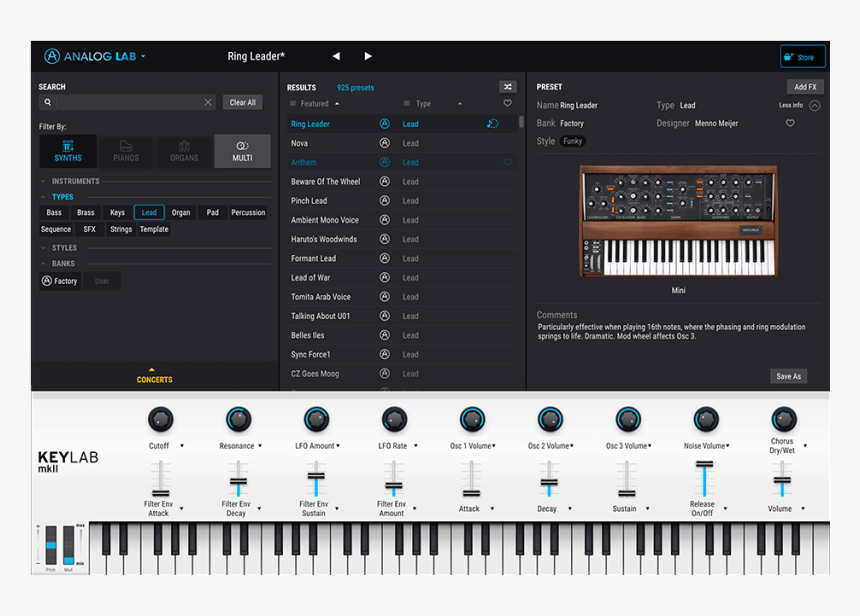Click the Funky style tag

572,141
